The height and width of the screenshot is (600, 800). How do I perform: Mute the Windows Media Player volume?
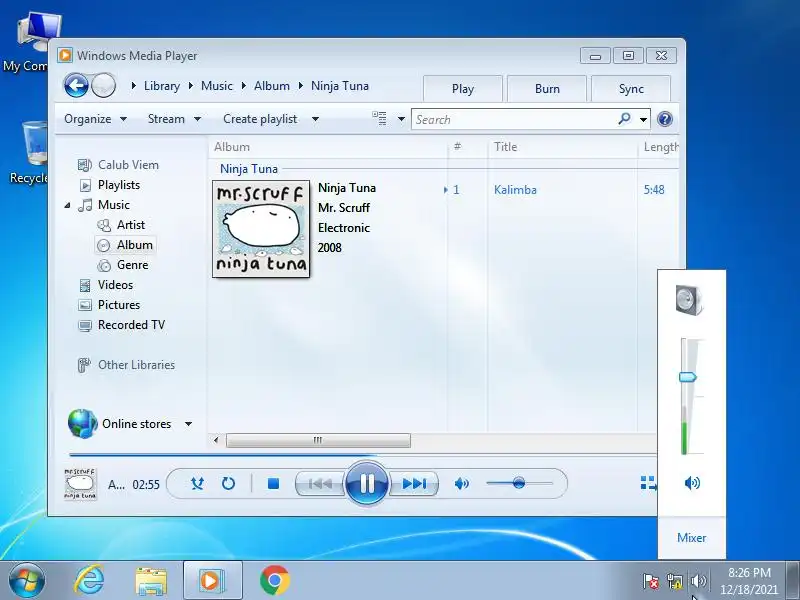click(x=462, y=483)
